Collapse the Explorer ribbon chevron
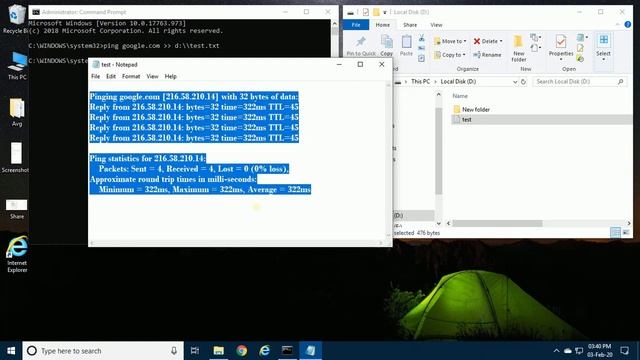Image resolution: width=640 pixels, height=360 pixels. point(617,24)
